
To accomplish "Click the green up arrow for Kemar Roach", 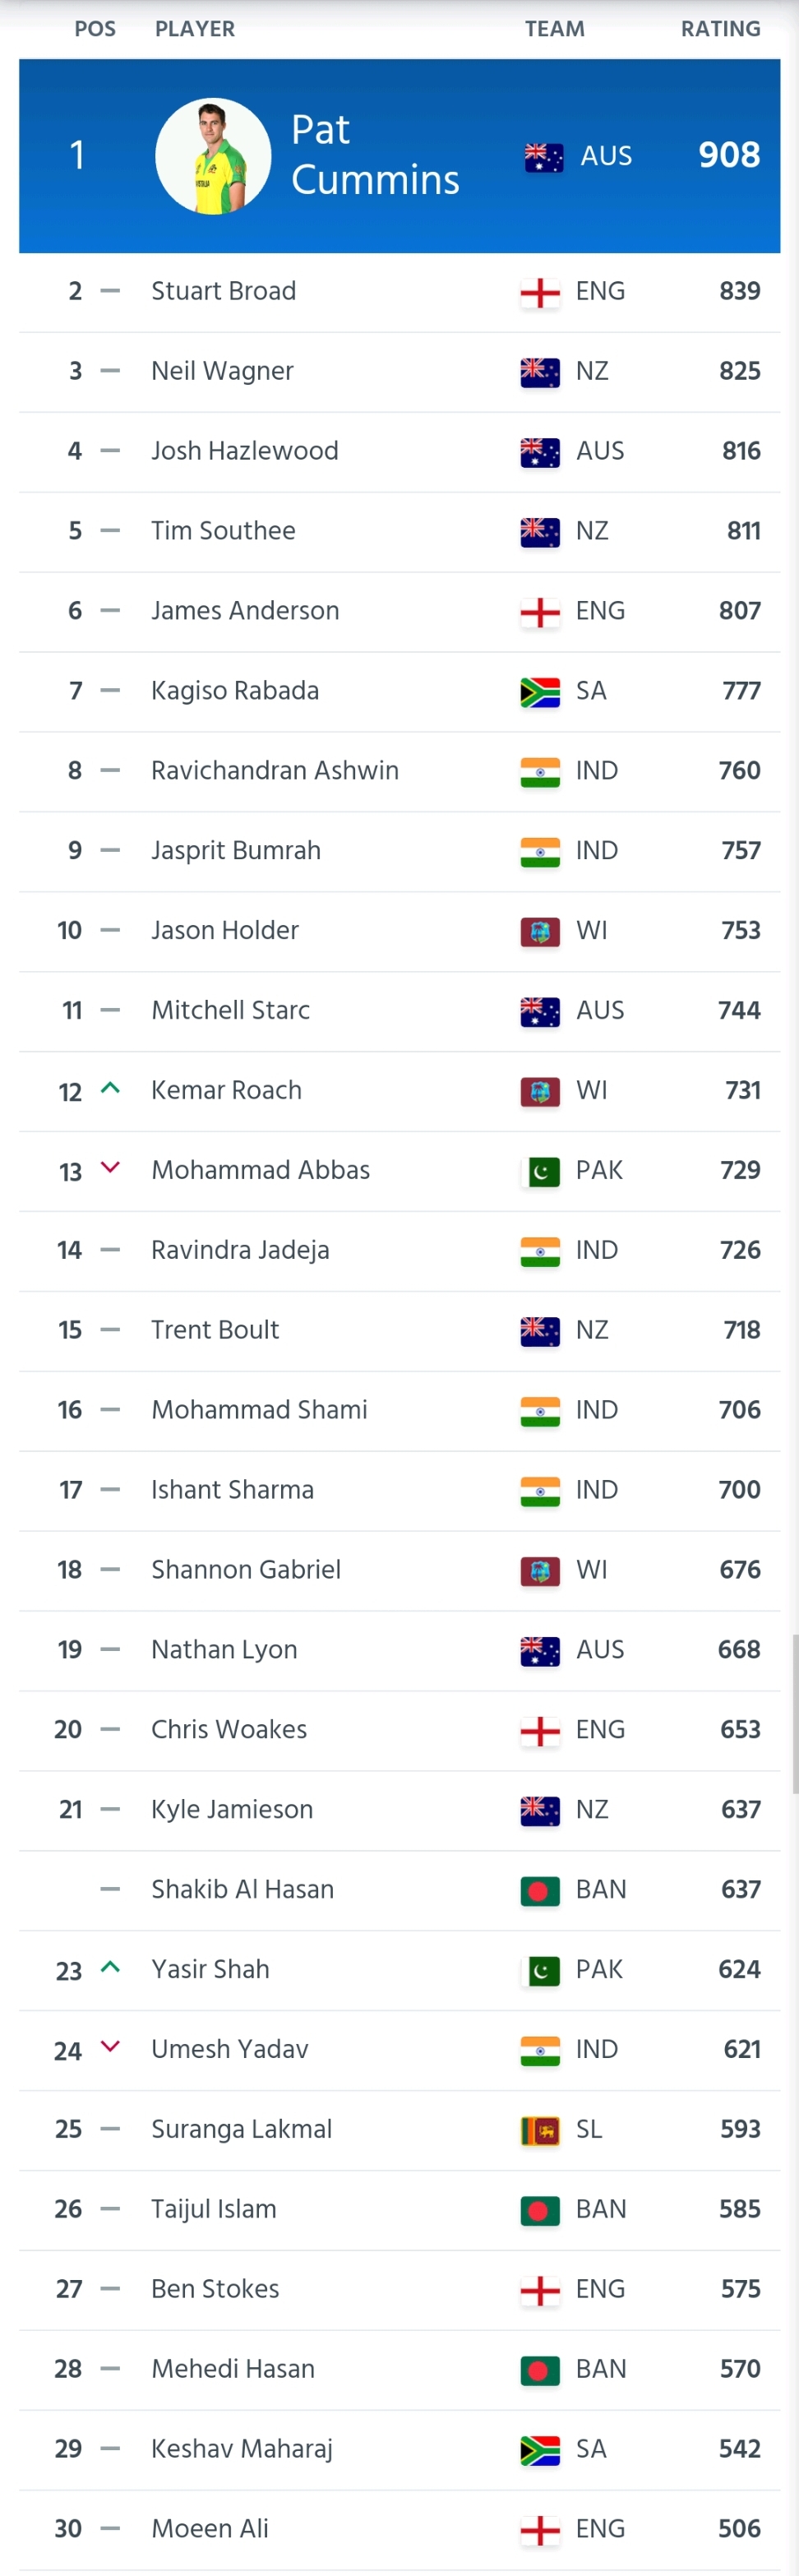I will tap(111, 1088).
